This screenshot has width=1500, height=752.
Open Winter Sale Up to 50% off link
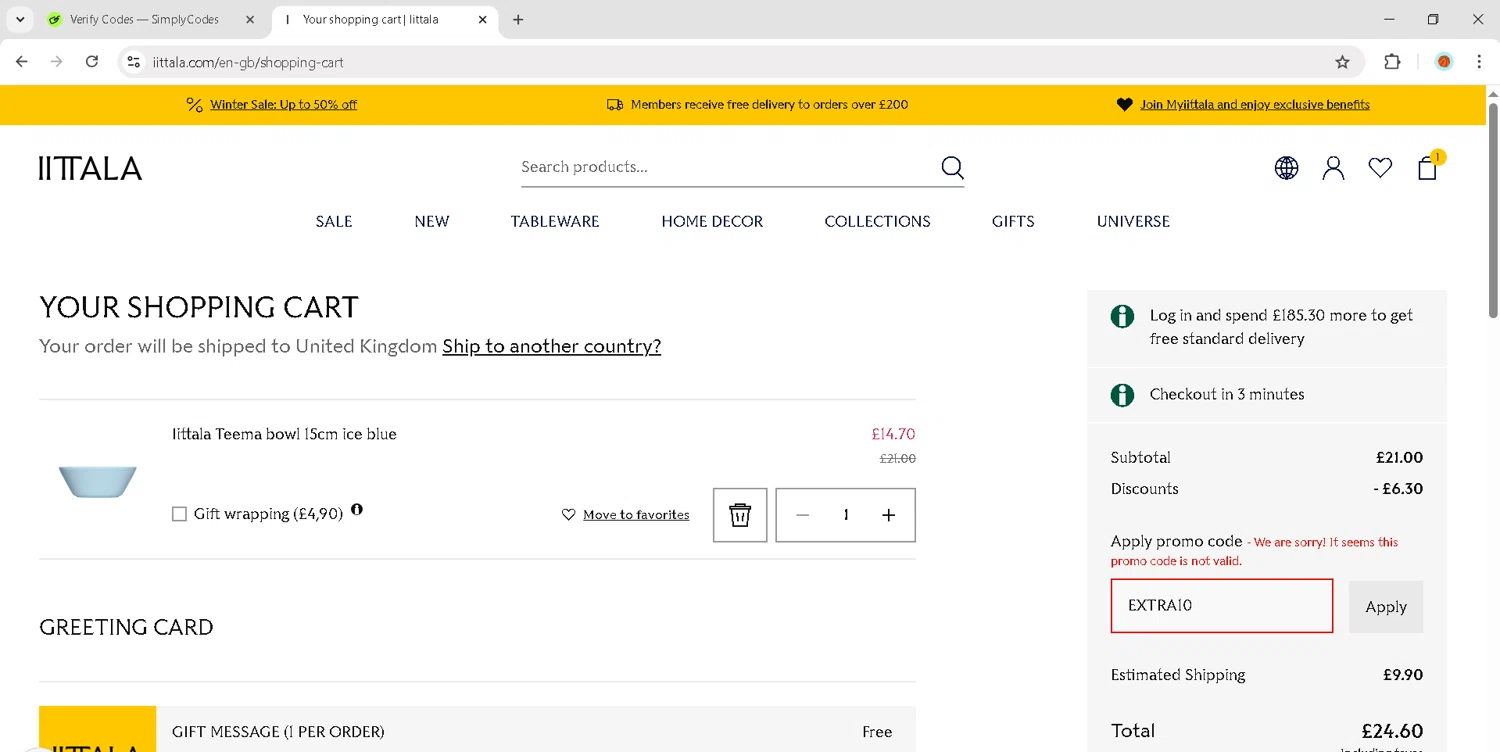[x=283, y=104]
